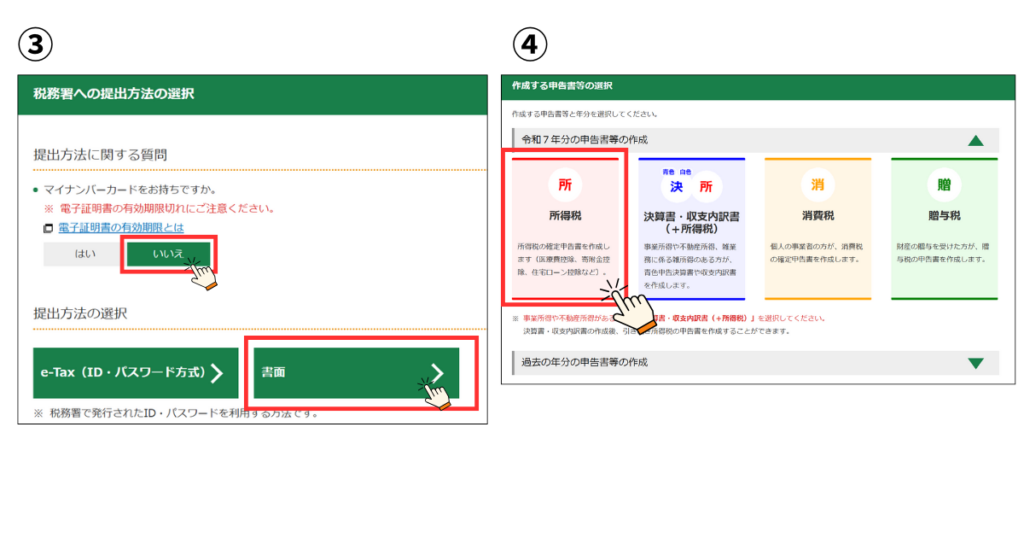This screenshot has width=1024, height=538.
Task: Click the 作成する申告書等の選択 header text
Action: pyautogui.click(x=562, y=86)
